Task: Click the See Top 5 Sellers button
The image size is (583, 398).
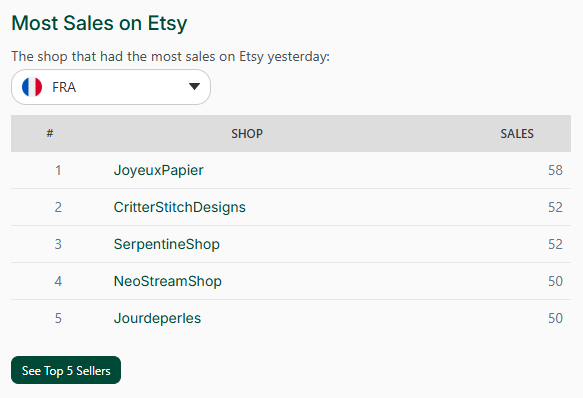Action: [66, 370]
